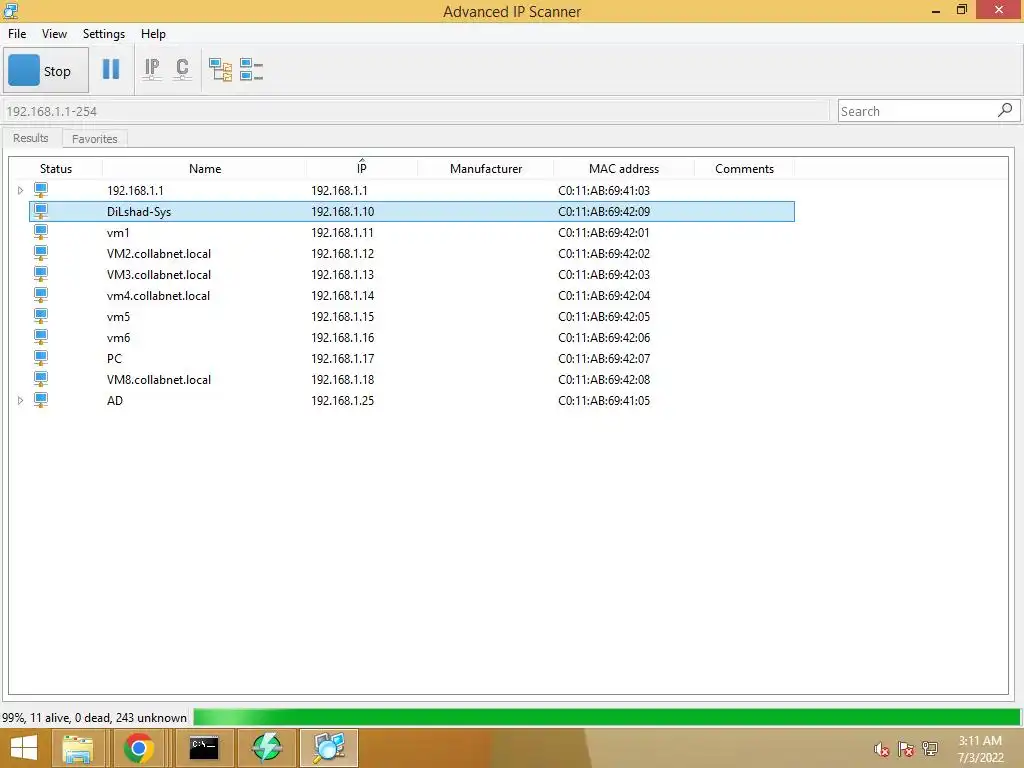Switch to the Results tab
The height and width of the screenshot is (768, 1024).
(31, 138)
